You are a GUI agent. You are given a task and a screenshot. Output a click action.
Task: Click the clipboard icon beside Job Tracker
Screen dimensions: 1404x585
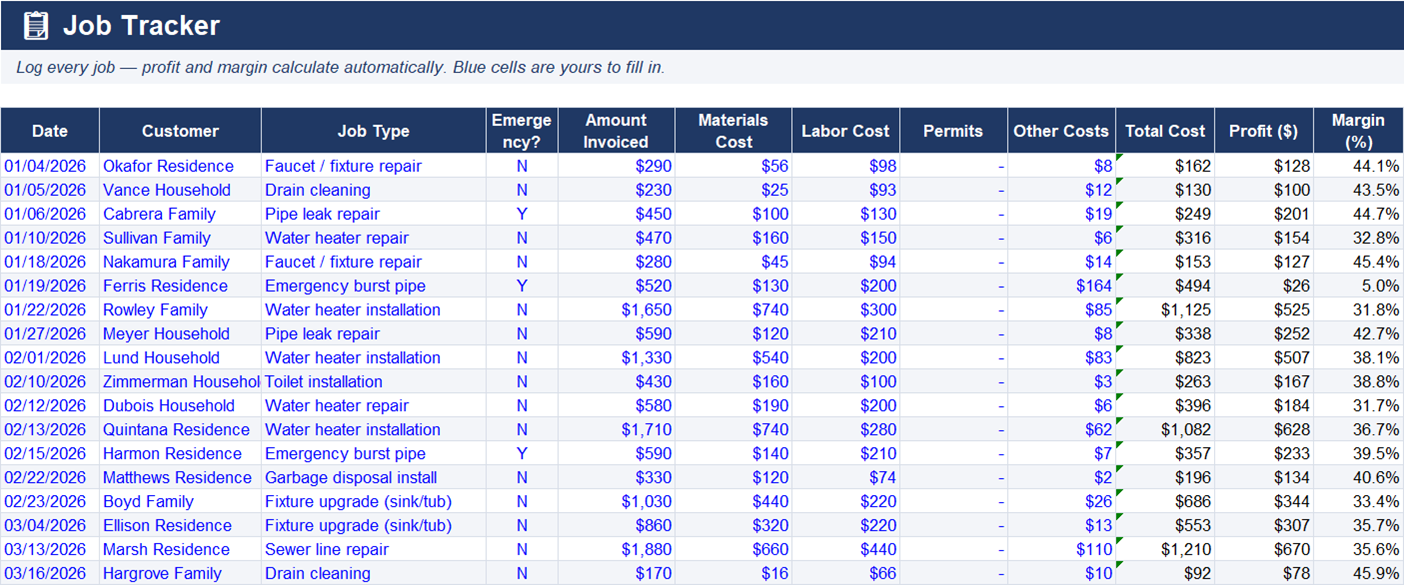point(36,26)
